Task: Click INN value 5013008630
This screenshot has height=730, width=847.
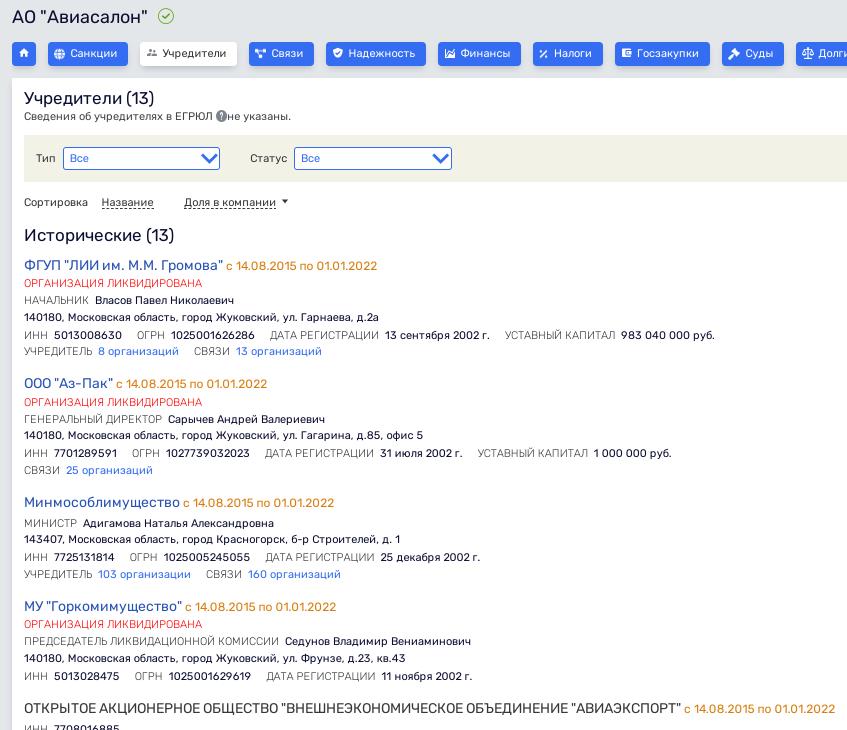Action: (x=88, y=335)
